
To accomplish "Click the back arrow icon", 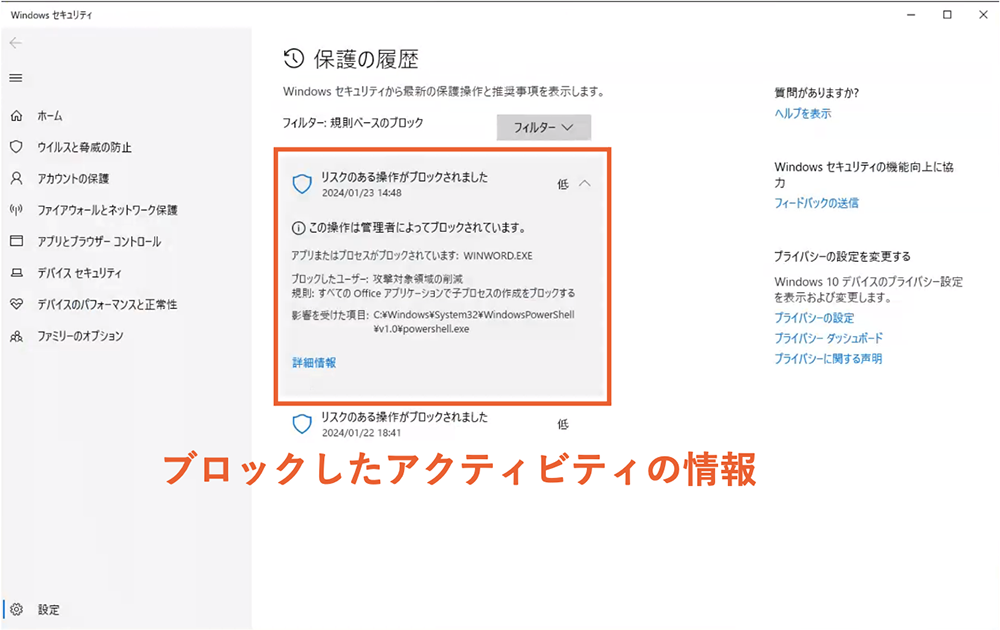I will [16, 43].
